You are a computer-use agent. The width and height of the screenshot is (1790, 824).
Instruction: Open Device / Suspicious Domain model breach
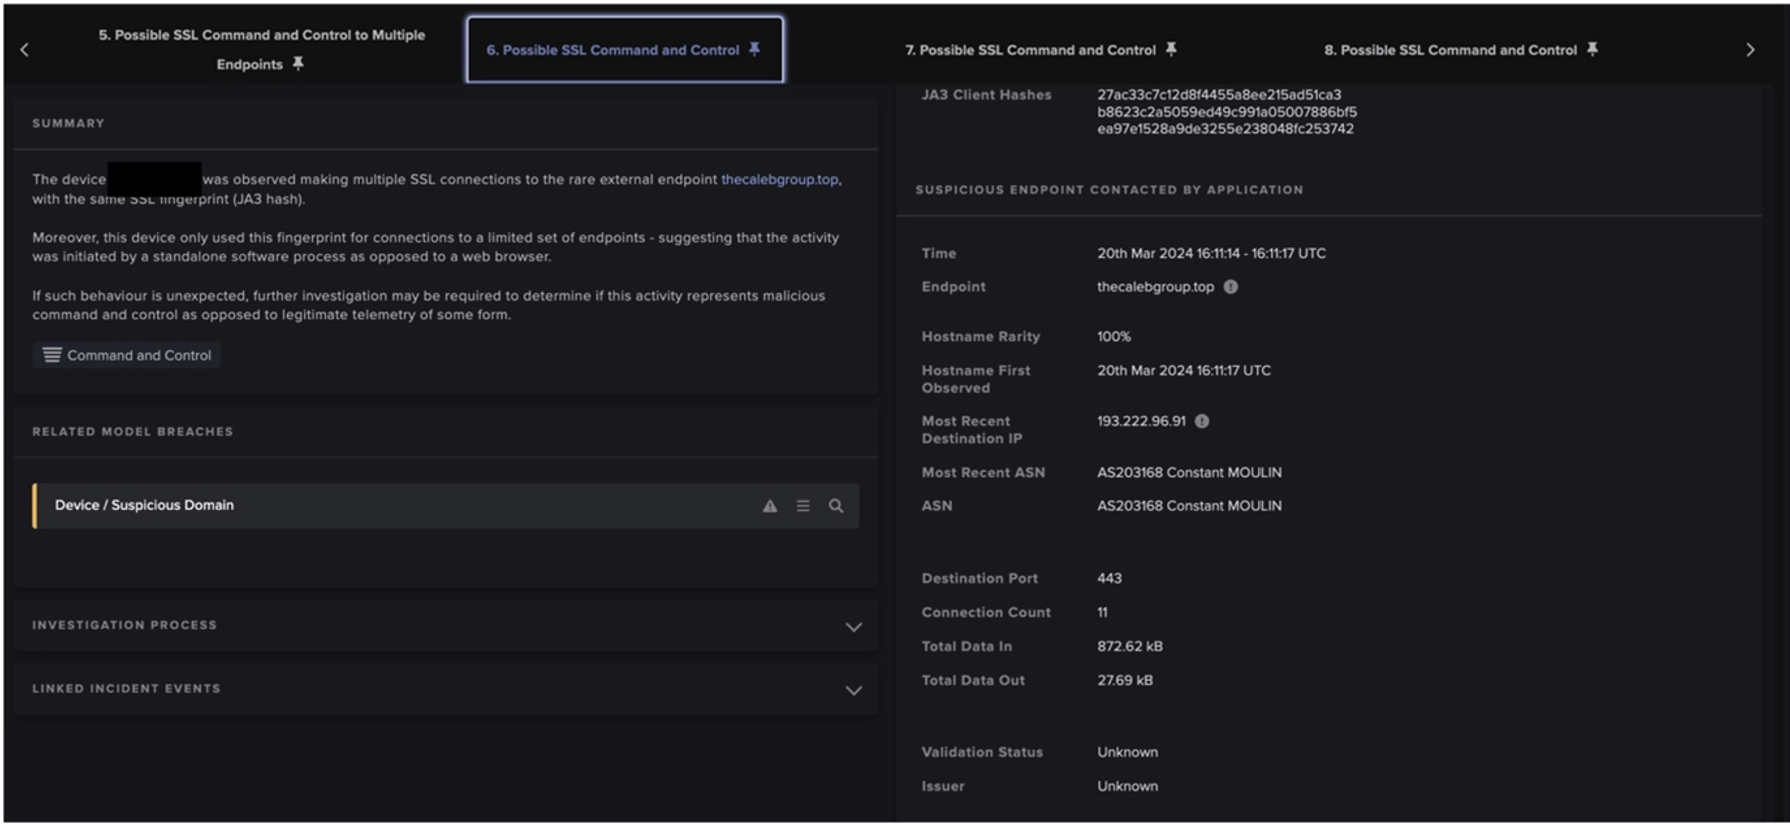(445, 506)
